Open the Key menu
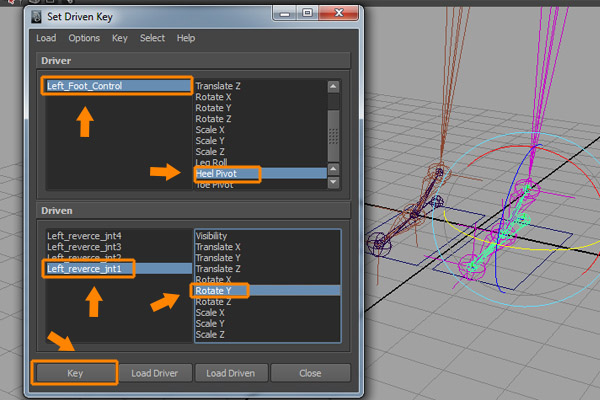The height and width of the screenshot is (400, 600). coord(120,38)
